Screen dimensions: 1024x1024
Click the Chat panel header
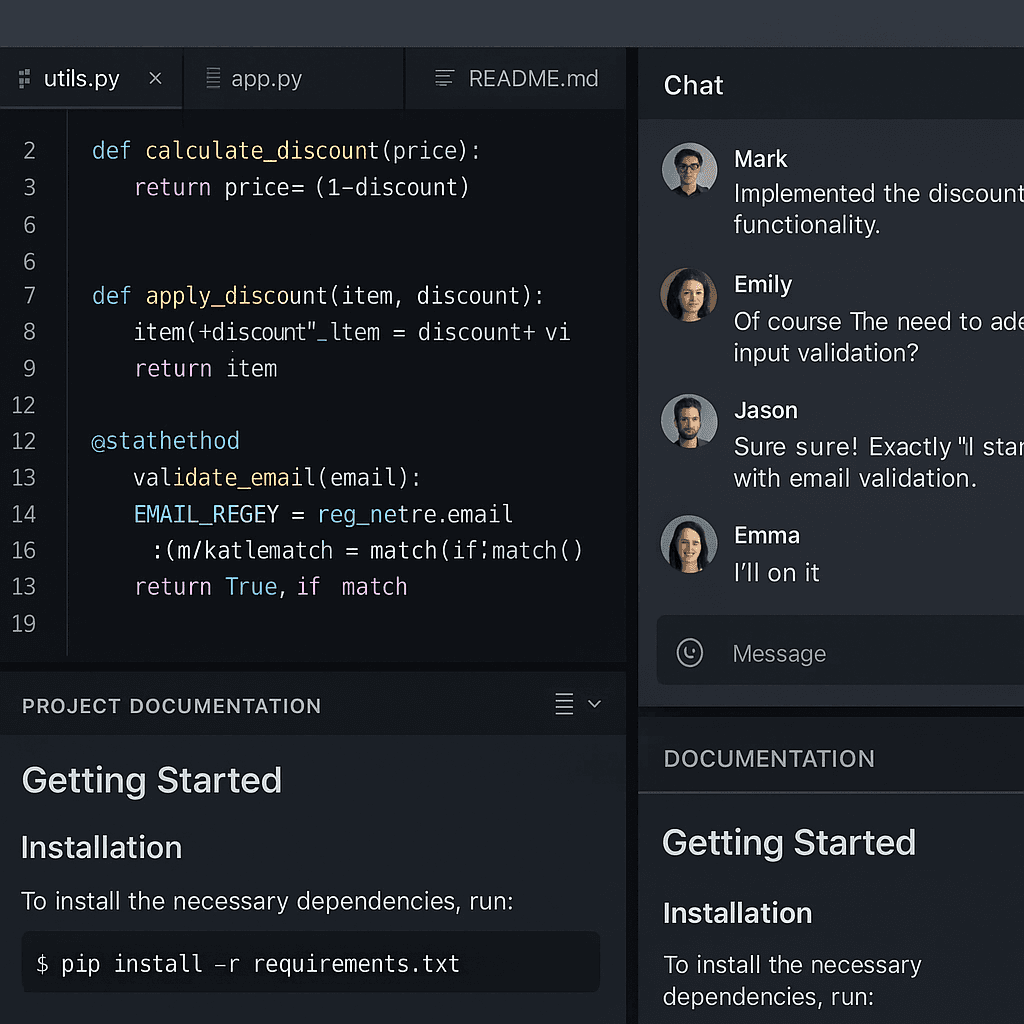(x=693, y=85)
